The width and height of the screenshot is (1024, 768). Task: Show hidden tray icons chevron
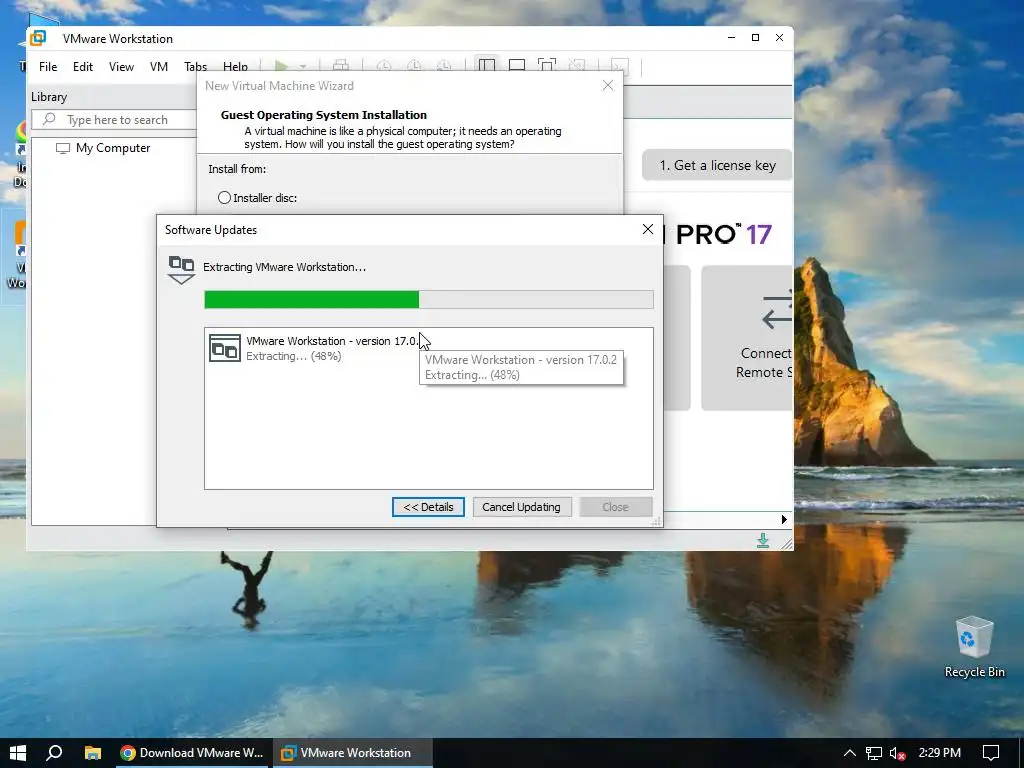[x=849, y=753]
